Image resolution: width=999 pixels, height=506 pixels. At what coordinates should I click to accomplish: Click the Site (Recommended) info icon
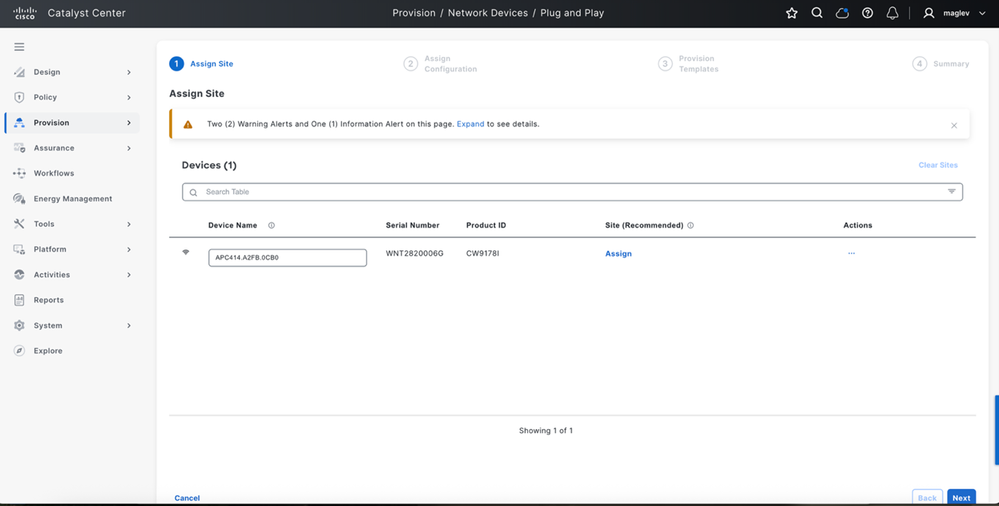tap(691, 226)
